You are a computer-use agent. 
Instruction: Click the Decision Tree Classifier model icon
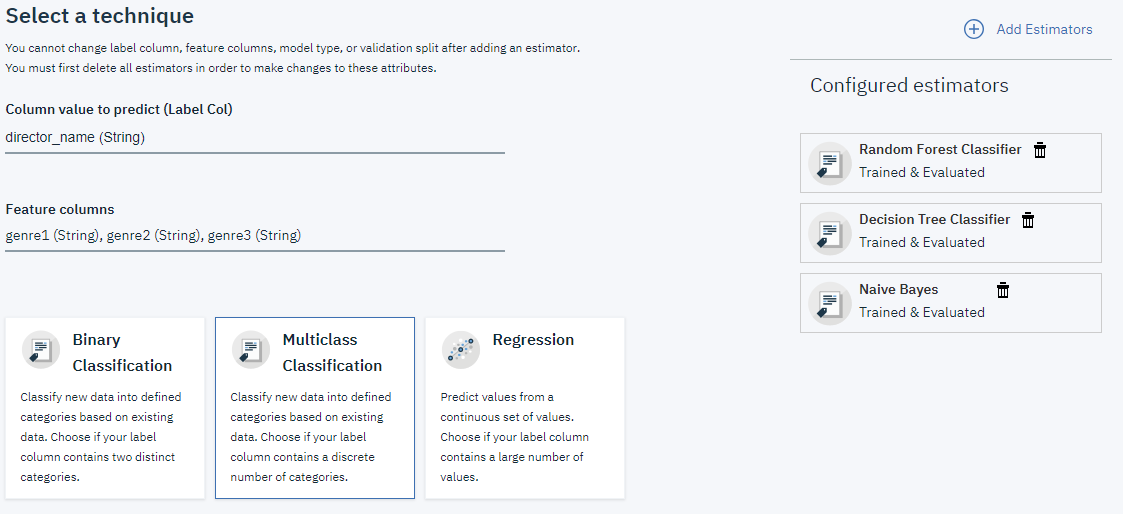click(x=829, y=232)
